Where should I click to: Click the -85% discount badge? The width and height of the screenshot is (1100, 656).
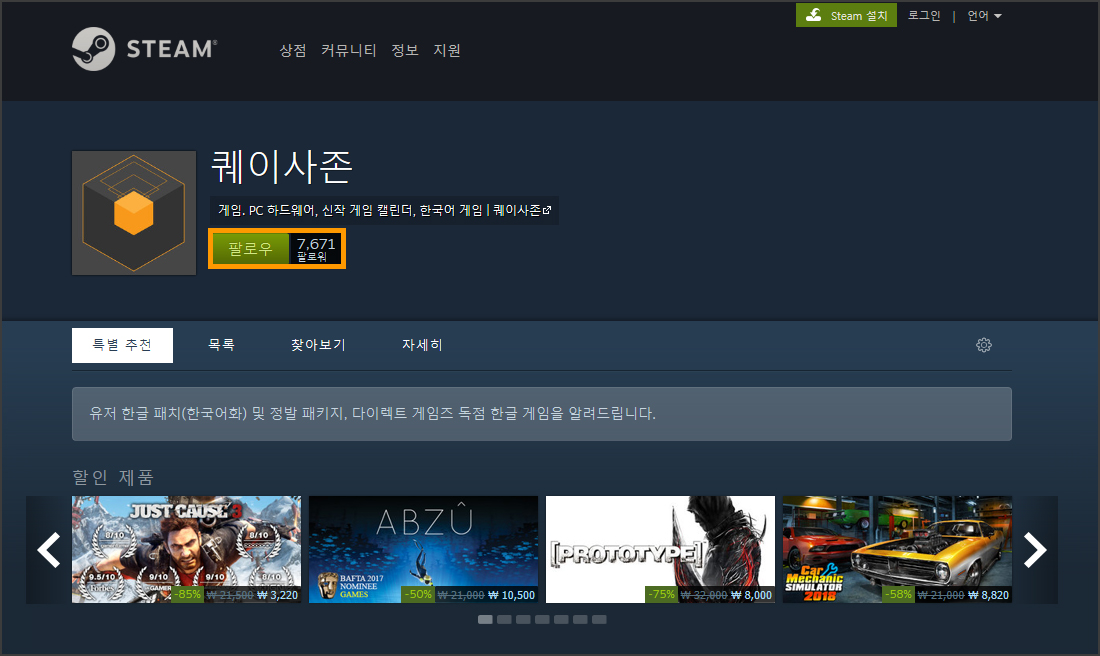click(x=187, y=594)
